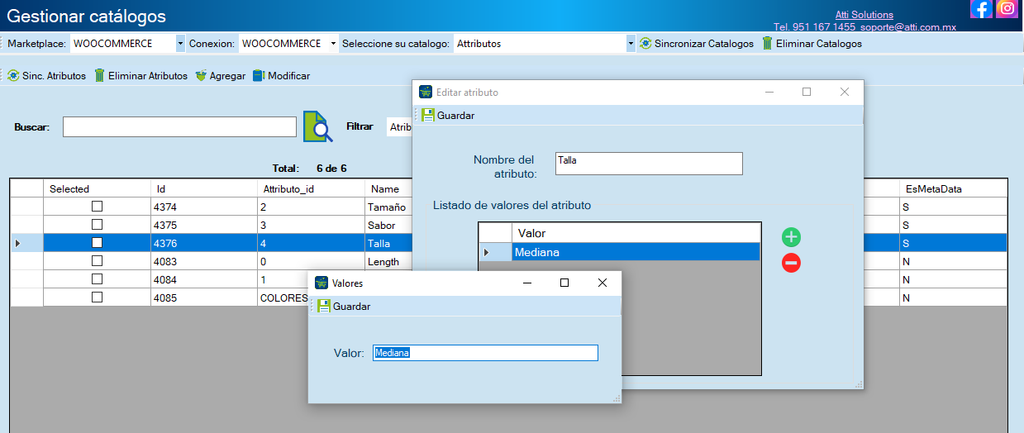The height and width of the screenshot is (433, 1024).
Task: Click the soporte@atti.com.mx contact link
Action: pyautogui.click(x=906, y=27)
